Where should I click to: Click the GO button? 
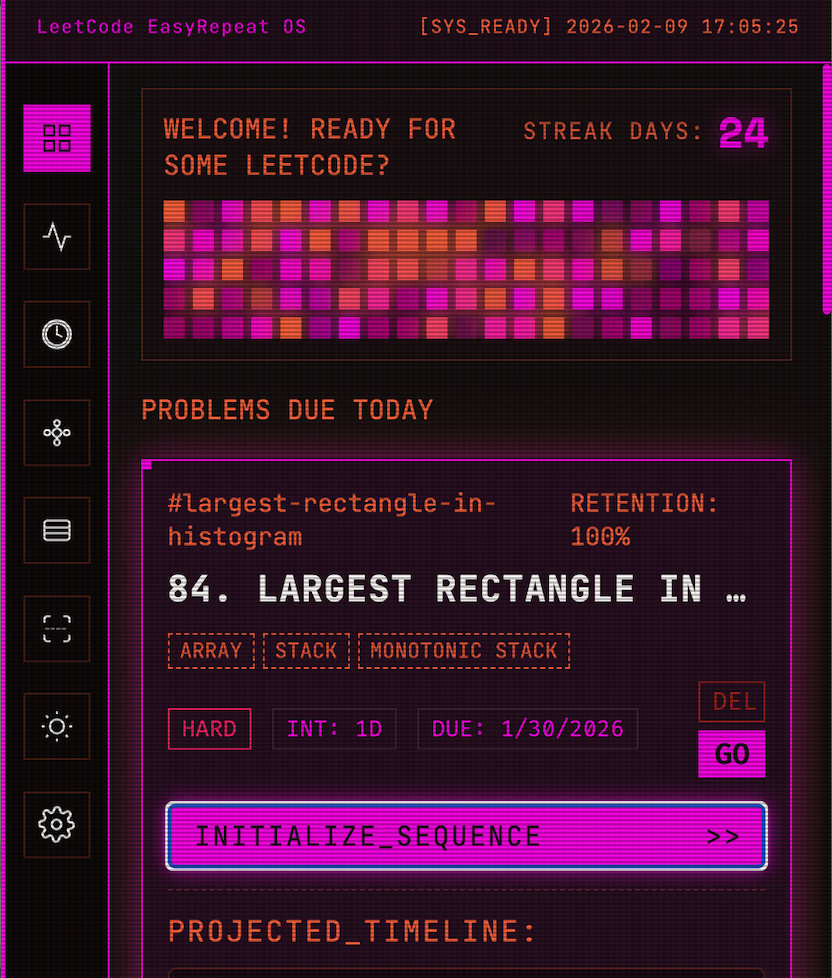(x=732, y=754)
